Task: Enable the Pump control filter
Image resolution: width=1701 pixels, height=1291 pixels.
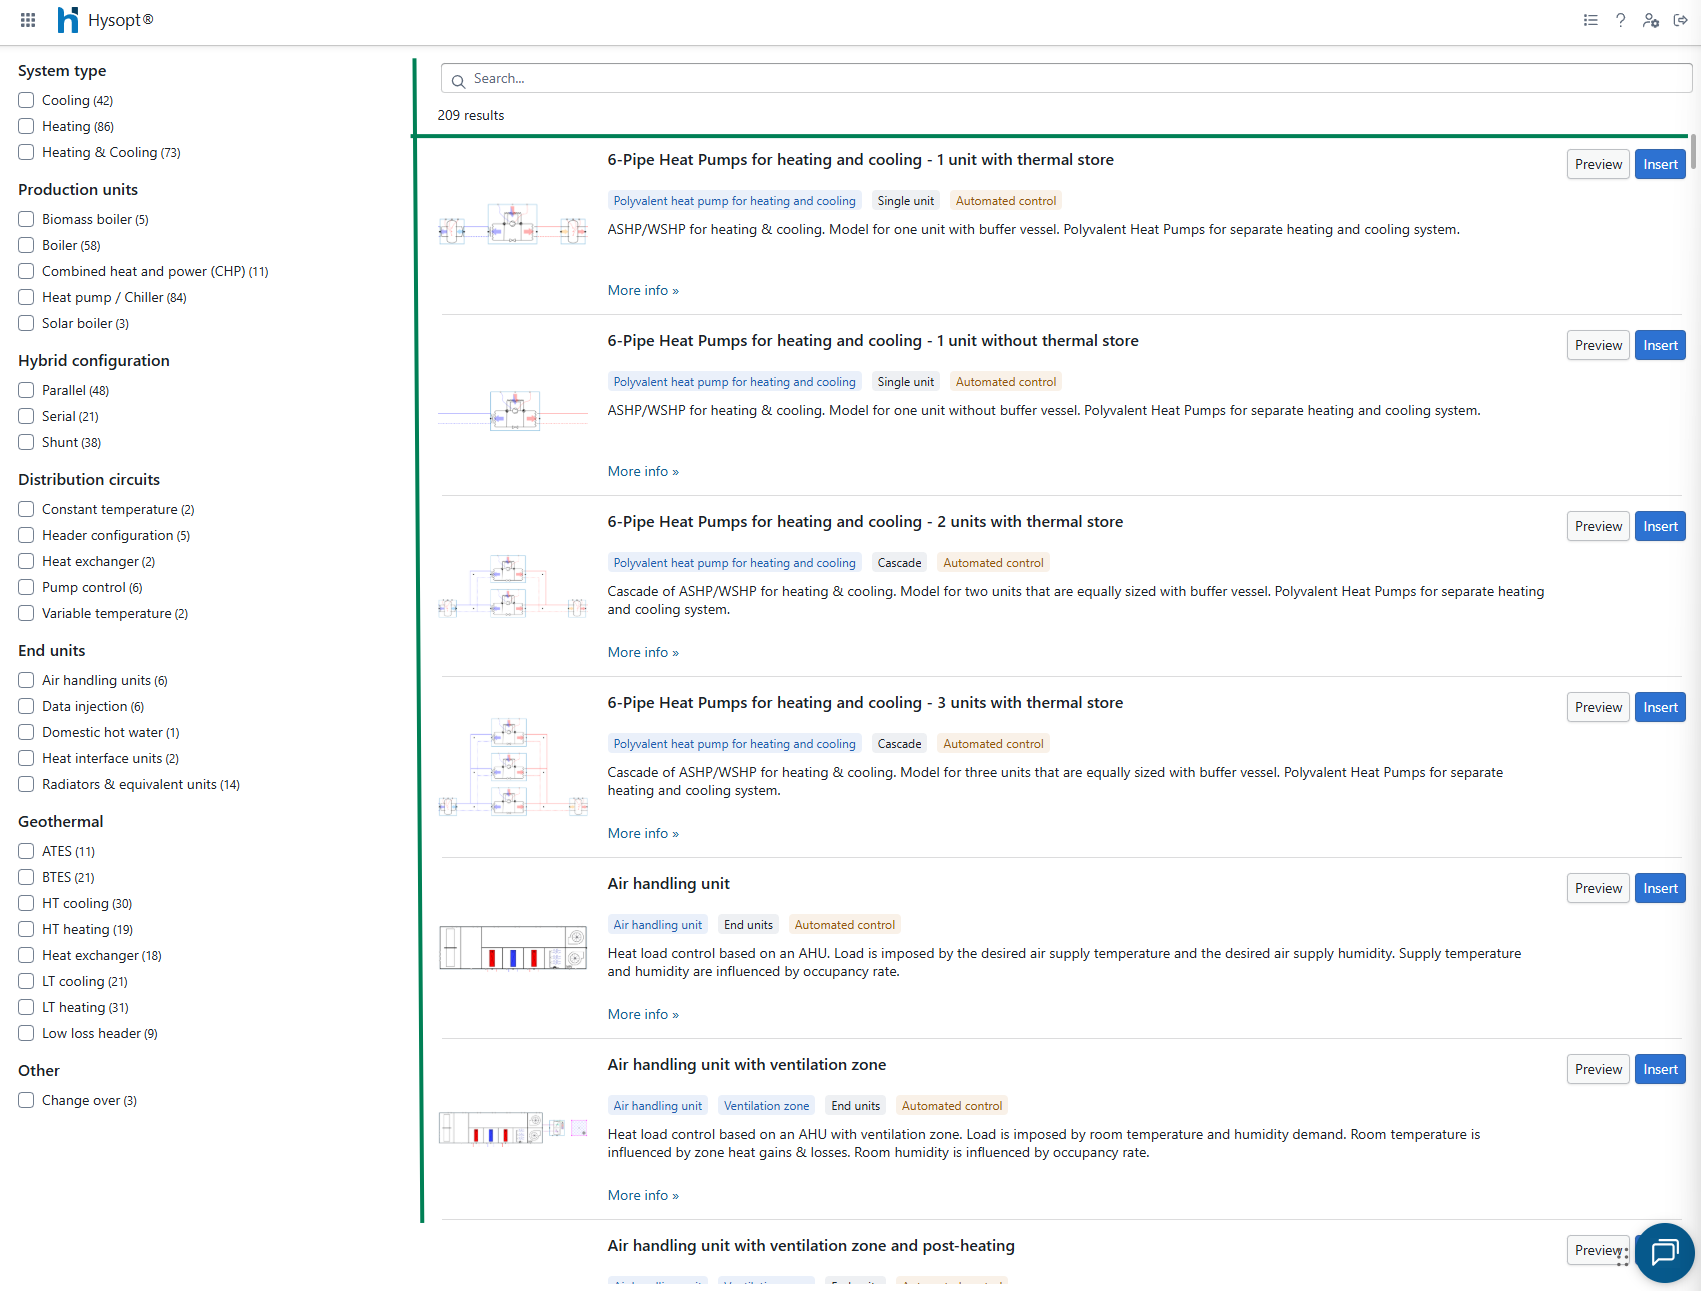Action: click(26, 587)
